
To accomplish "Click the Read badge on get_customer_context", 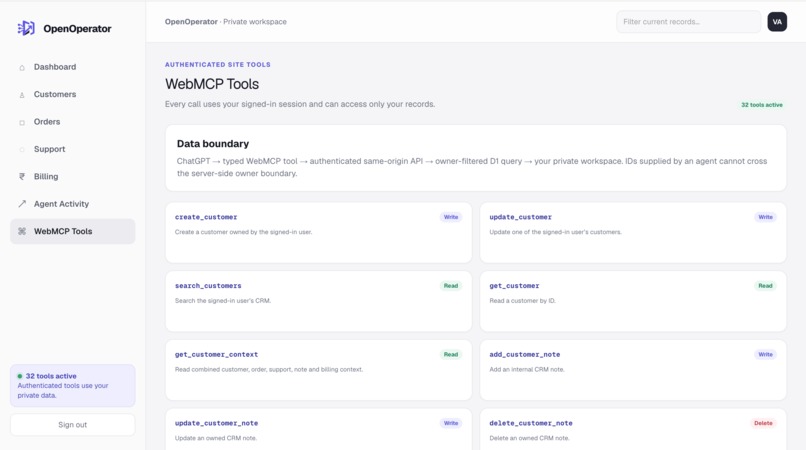I will click(x=451, y=354).
